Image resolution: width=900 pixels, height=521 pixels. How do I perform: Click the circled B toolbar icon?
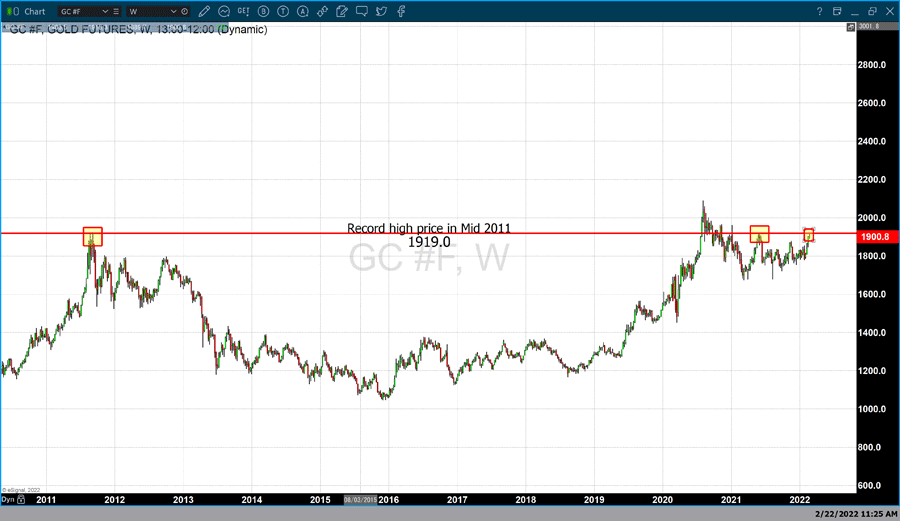click(264, 11)
